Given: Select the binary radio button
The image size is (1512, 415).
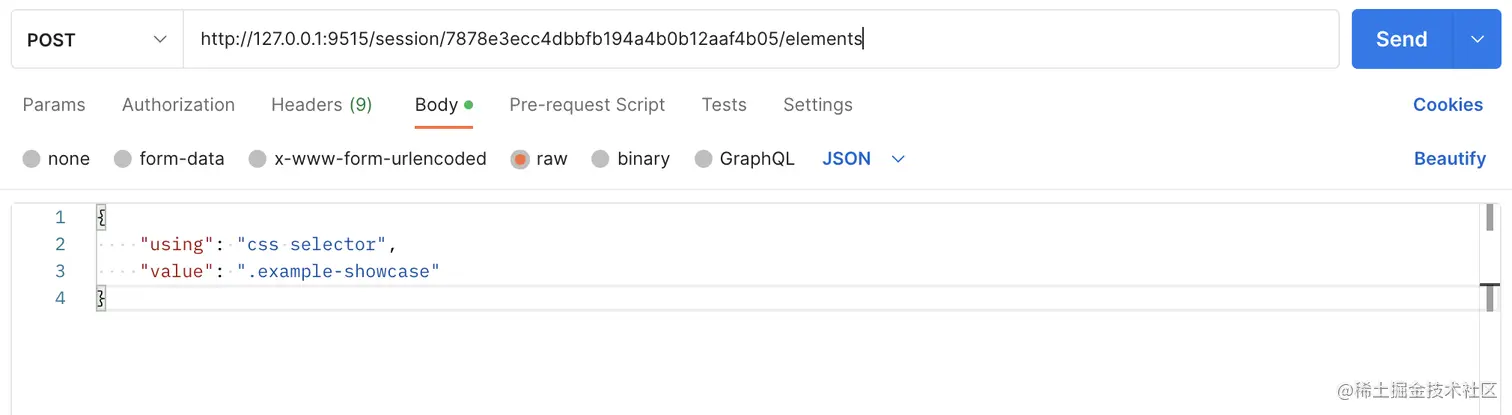Looking at the screenshot, I should [601, 159].
